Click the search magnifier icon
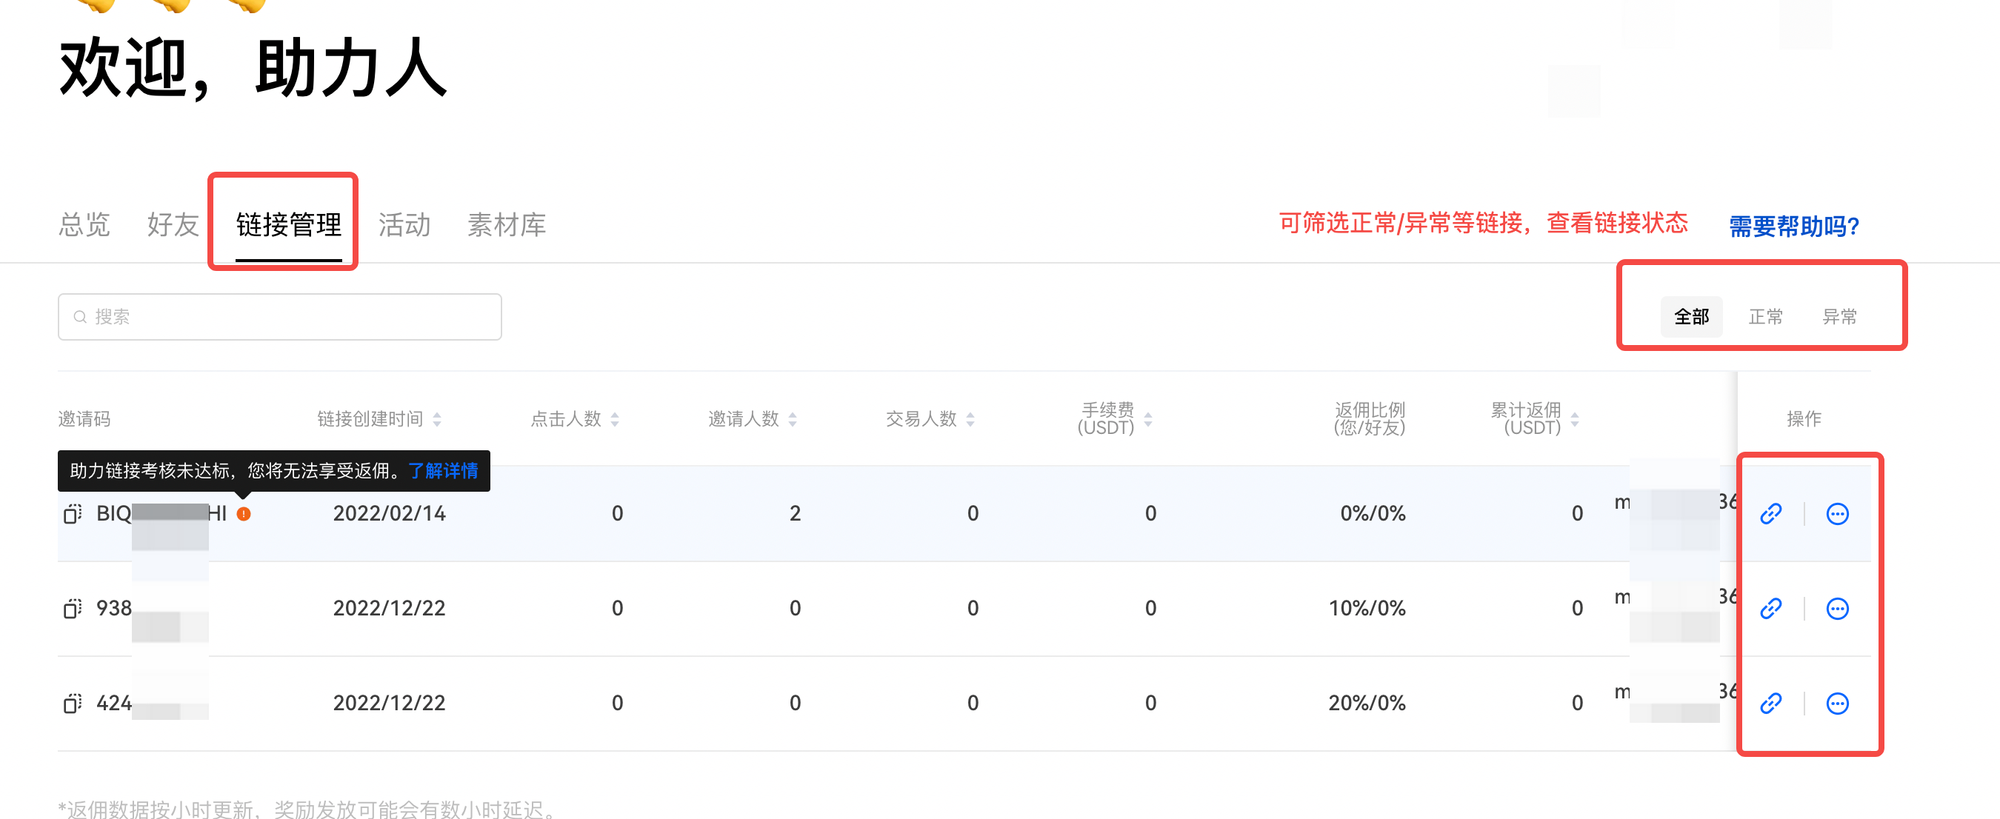2000x819 pixels. (x=80, y=317)
